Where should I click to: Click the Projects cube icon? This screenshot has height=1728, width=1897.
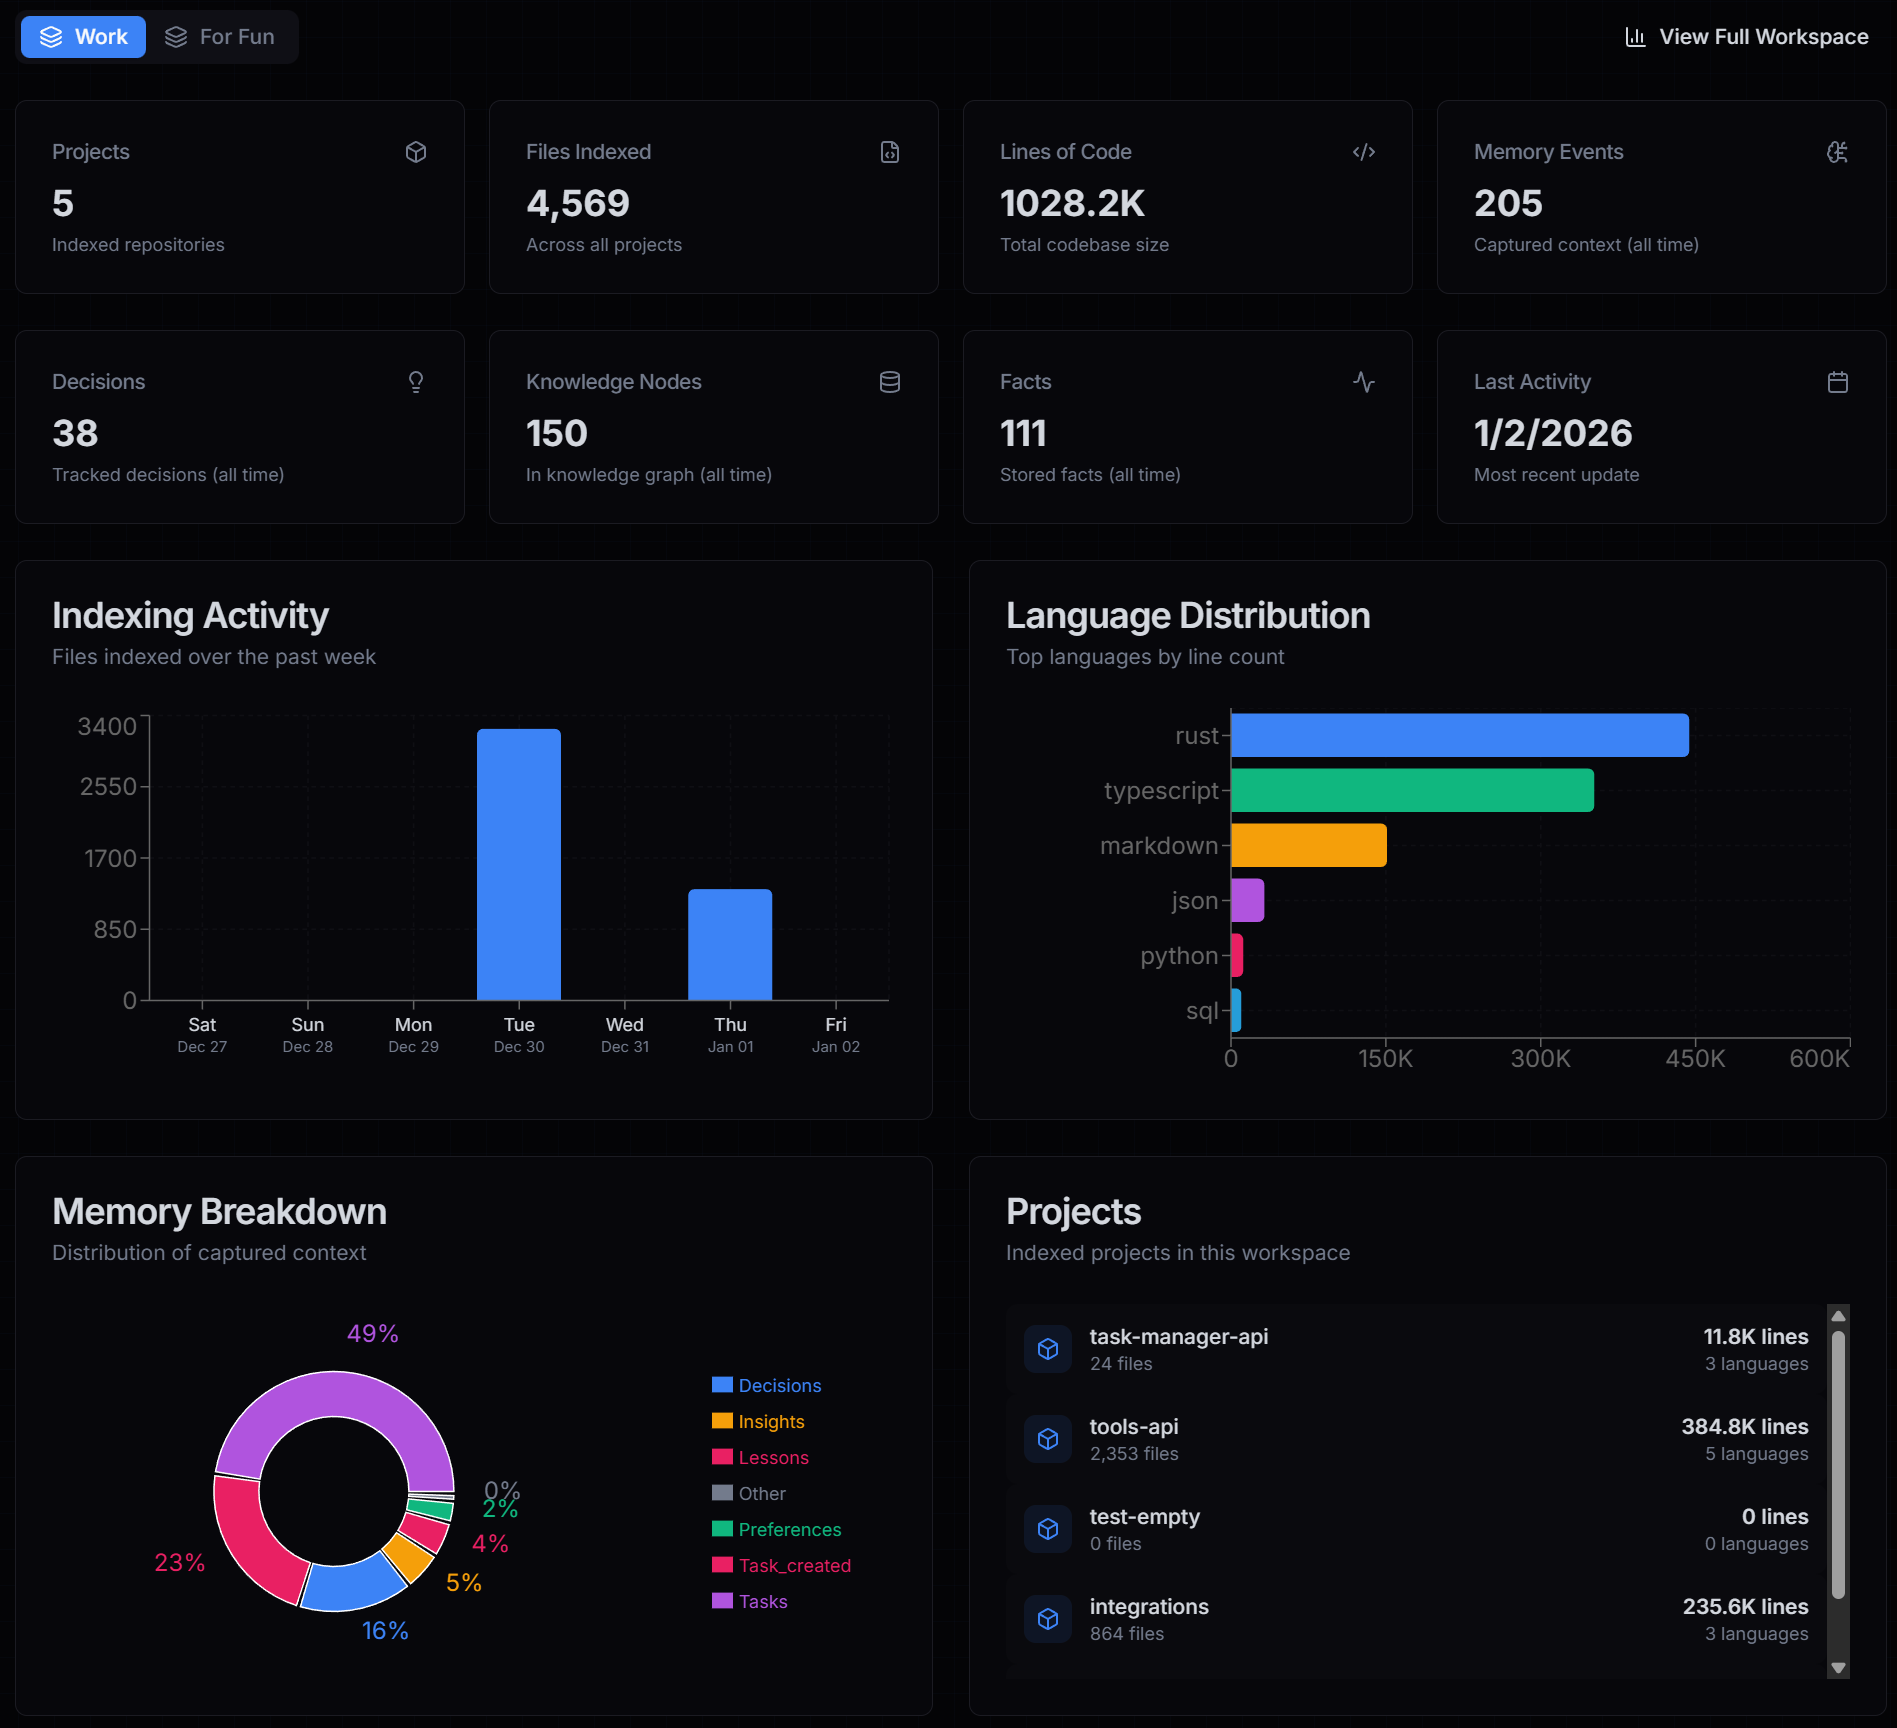tap(416, 152)
